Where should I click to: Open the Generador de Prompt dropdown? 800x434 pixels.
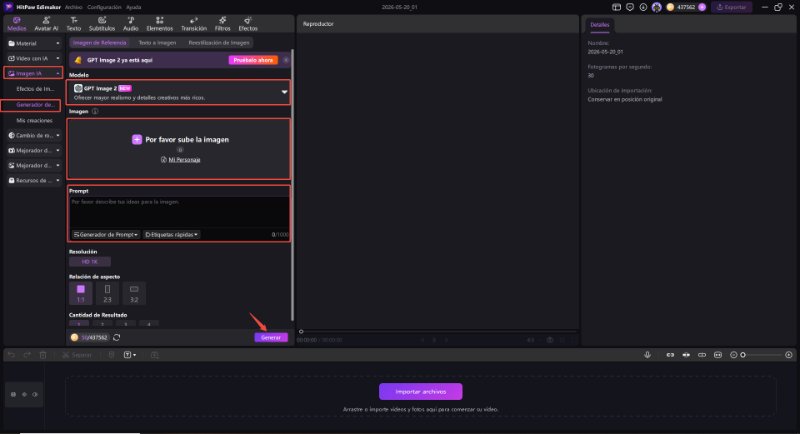(105, 235)
